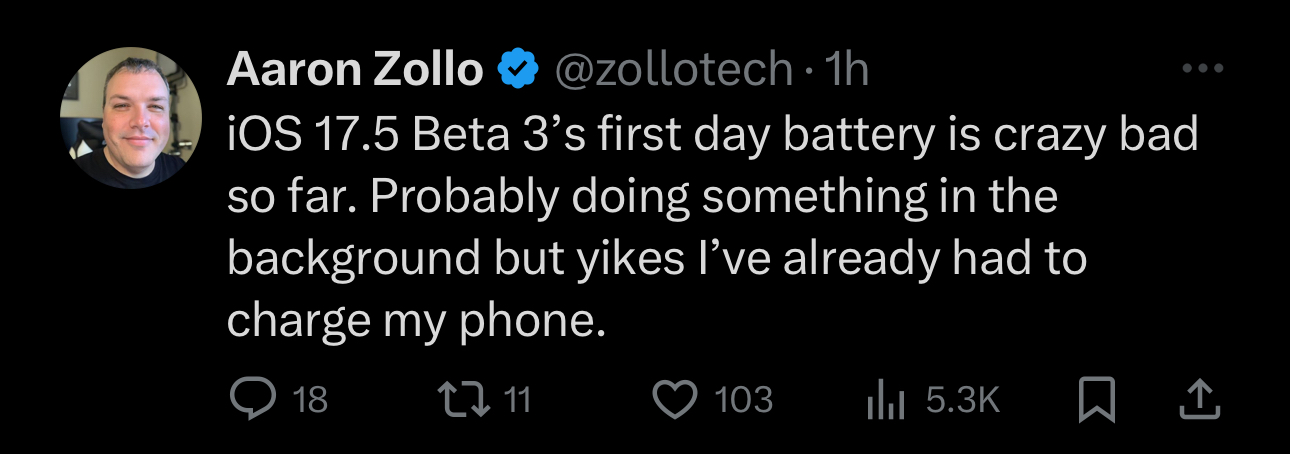Click the tweet line starting 'iOS 17.5 Beta 3's'
This screenshot has width=1290, height=454.
(x=712, y=135)
